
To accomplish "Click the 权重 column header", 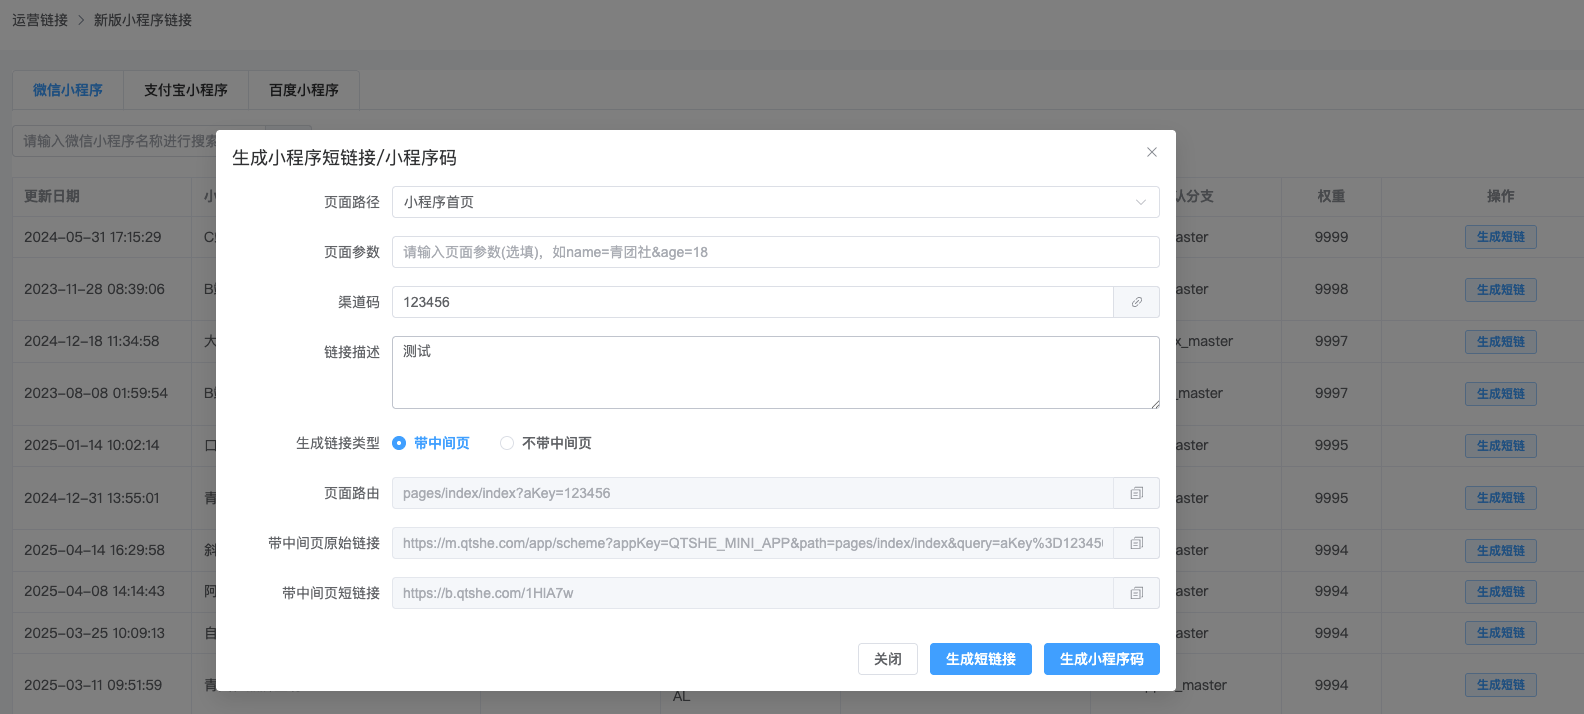I will 1331,196.
